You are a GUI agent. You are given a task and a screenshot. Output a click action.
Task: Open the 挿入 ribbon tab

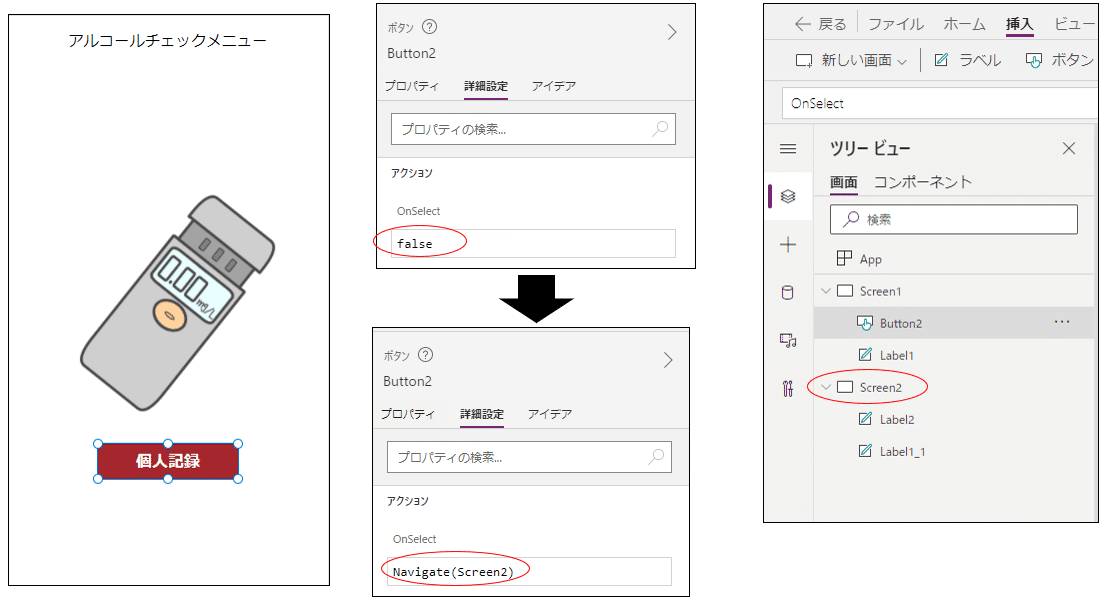[x=1019, y=24]
